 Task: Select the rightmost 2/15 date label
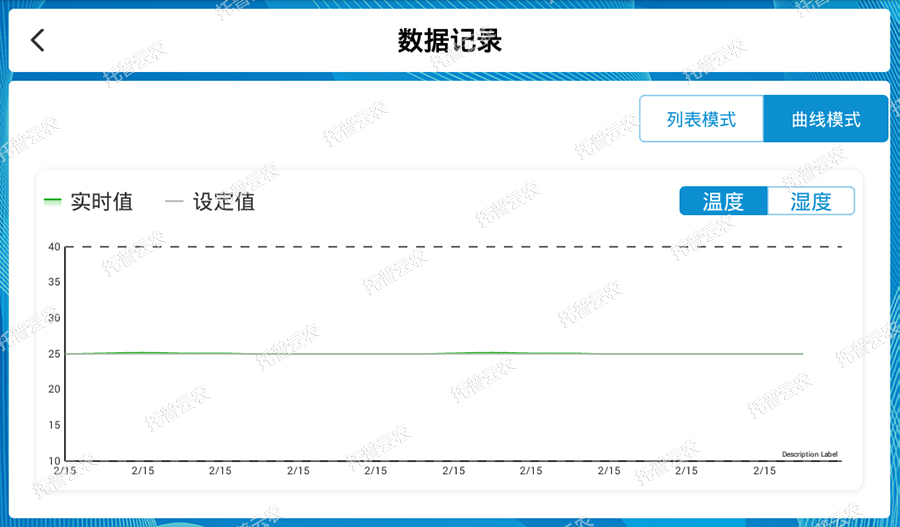(x=764, y=471)
